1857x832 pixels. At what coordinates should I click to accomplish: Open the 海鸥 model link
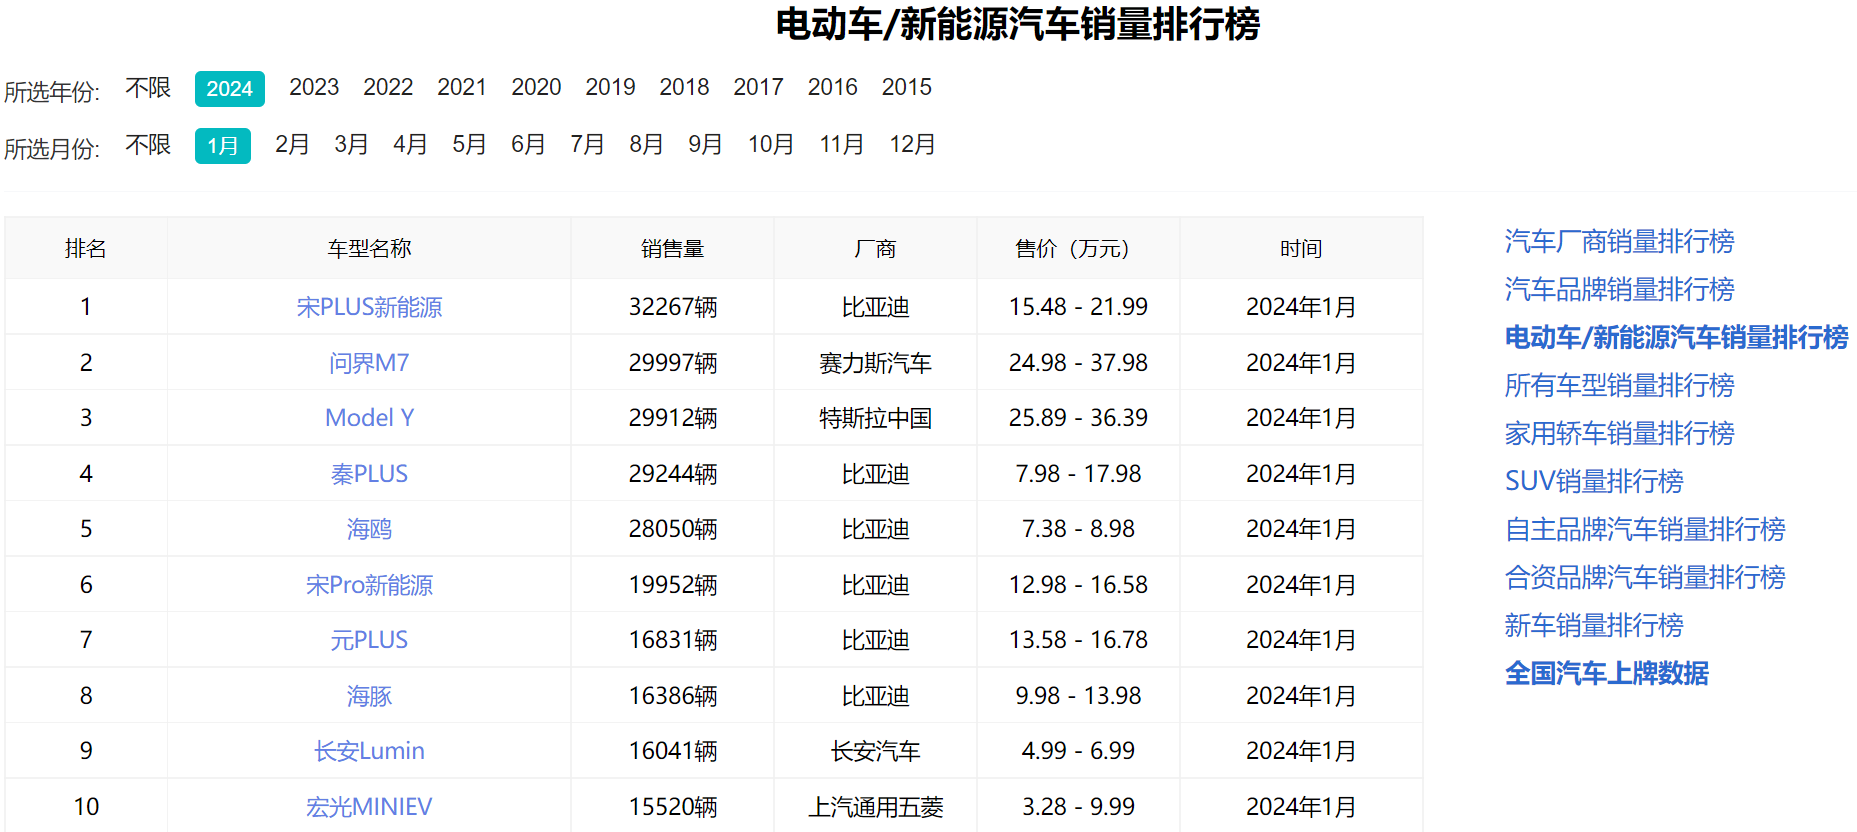coord(369,529)
